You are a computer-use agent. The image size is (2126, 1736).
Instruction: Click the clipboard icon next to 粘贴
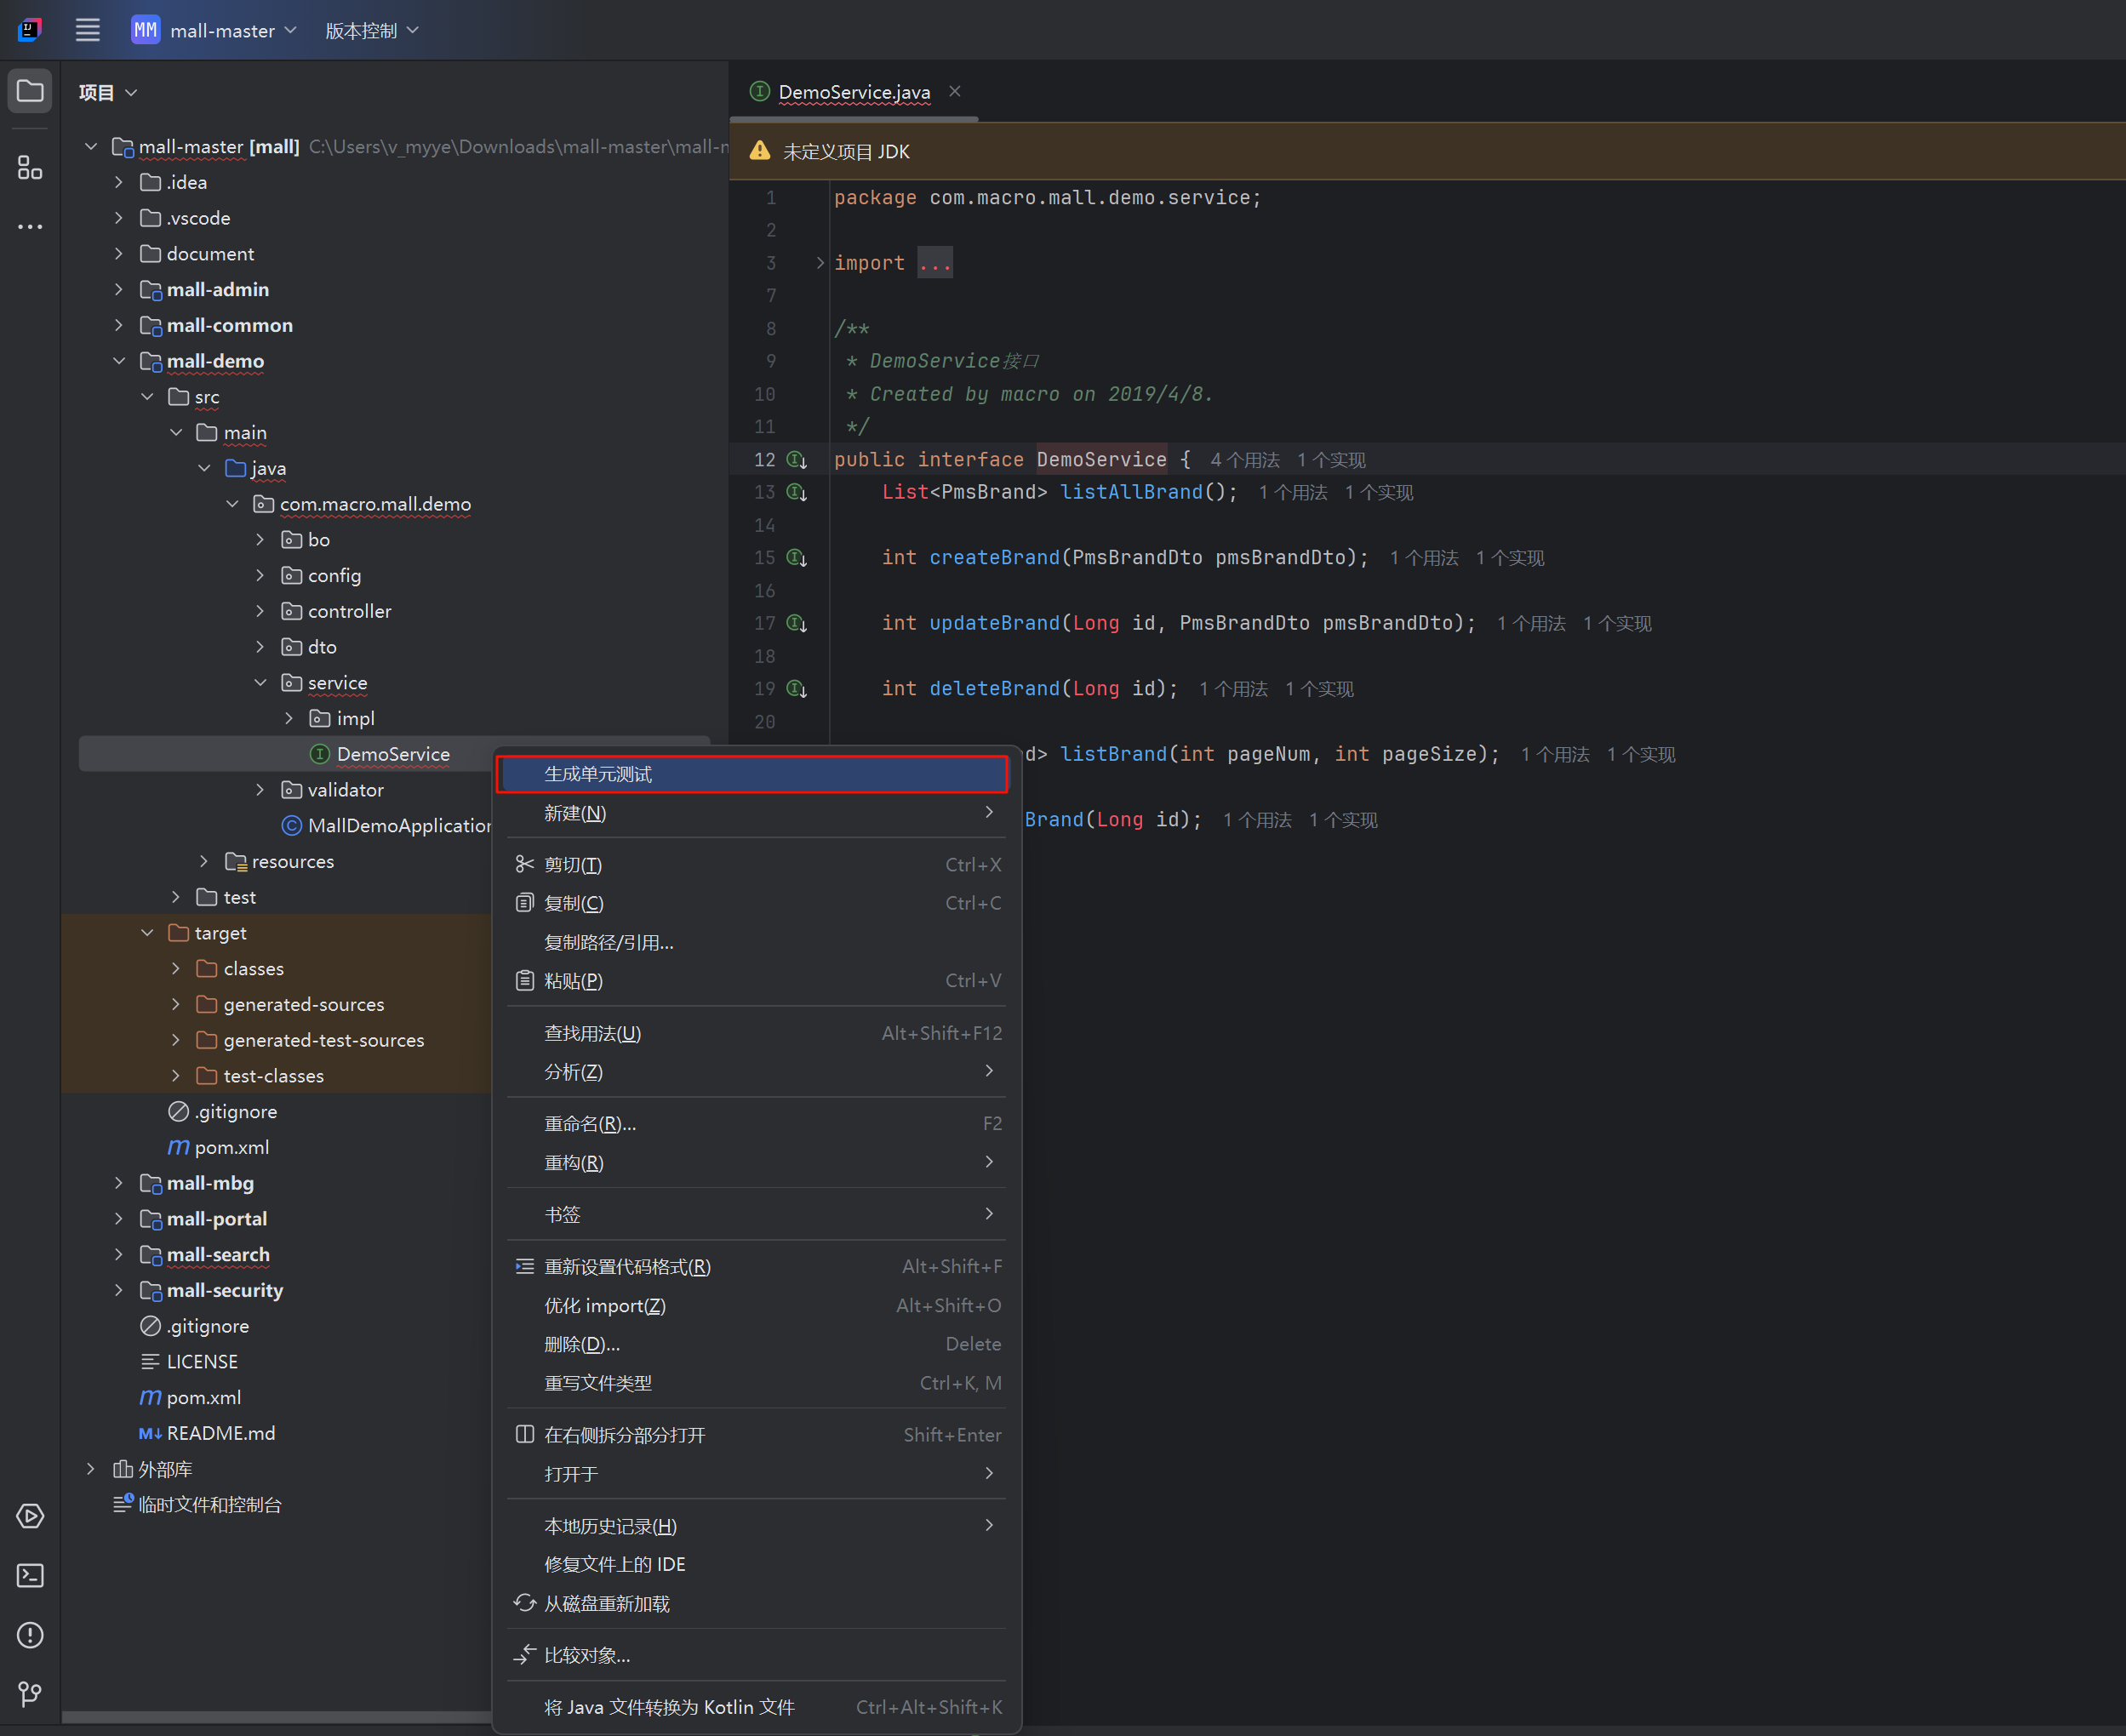pos(525,981)
